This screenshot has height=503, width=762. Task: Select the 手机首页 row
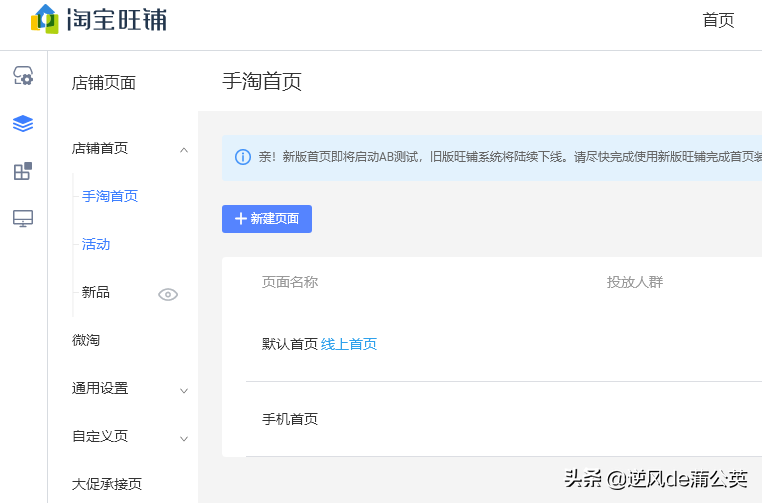[x=504, y=419]
